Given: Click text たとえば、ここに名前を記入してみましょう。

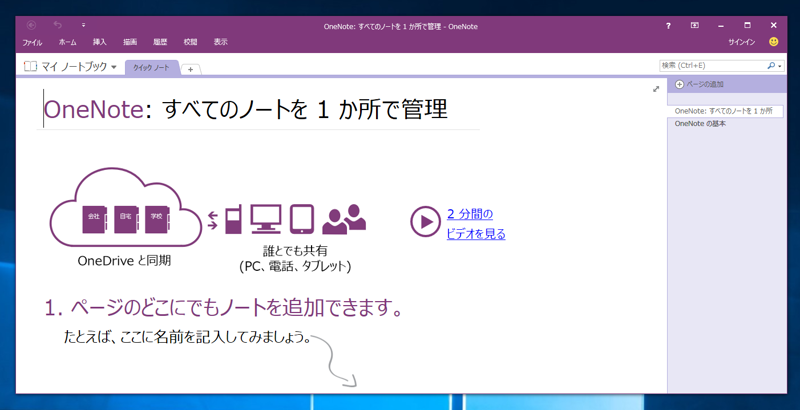Looking at the screenshot, I should 188,337.
